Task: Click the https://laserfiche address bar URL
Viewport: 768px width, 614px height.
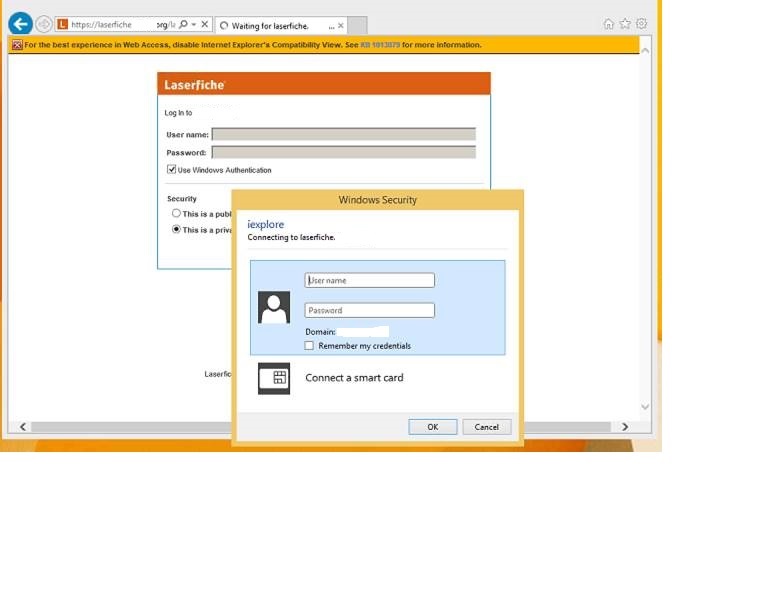Action: pyautogui.click(x=101, y=24)
